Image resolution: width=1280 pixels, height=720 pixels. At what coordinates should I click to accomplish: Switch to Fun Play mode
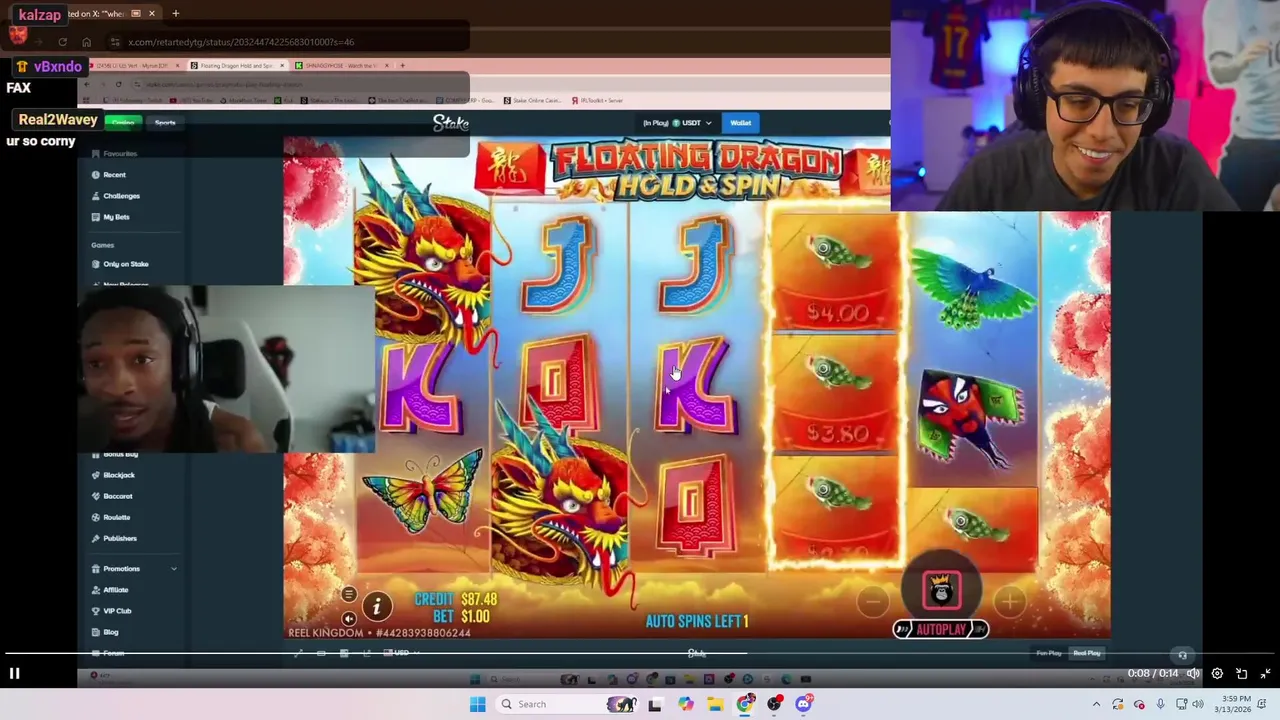[x=1048, y=653]
